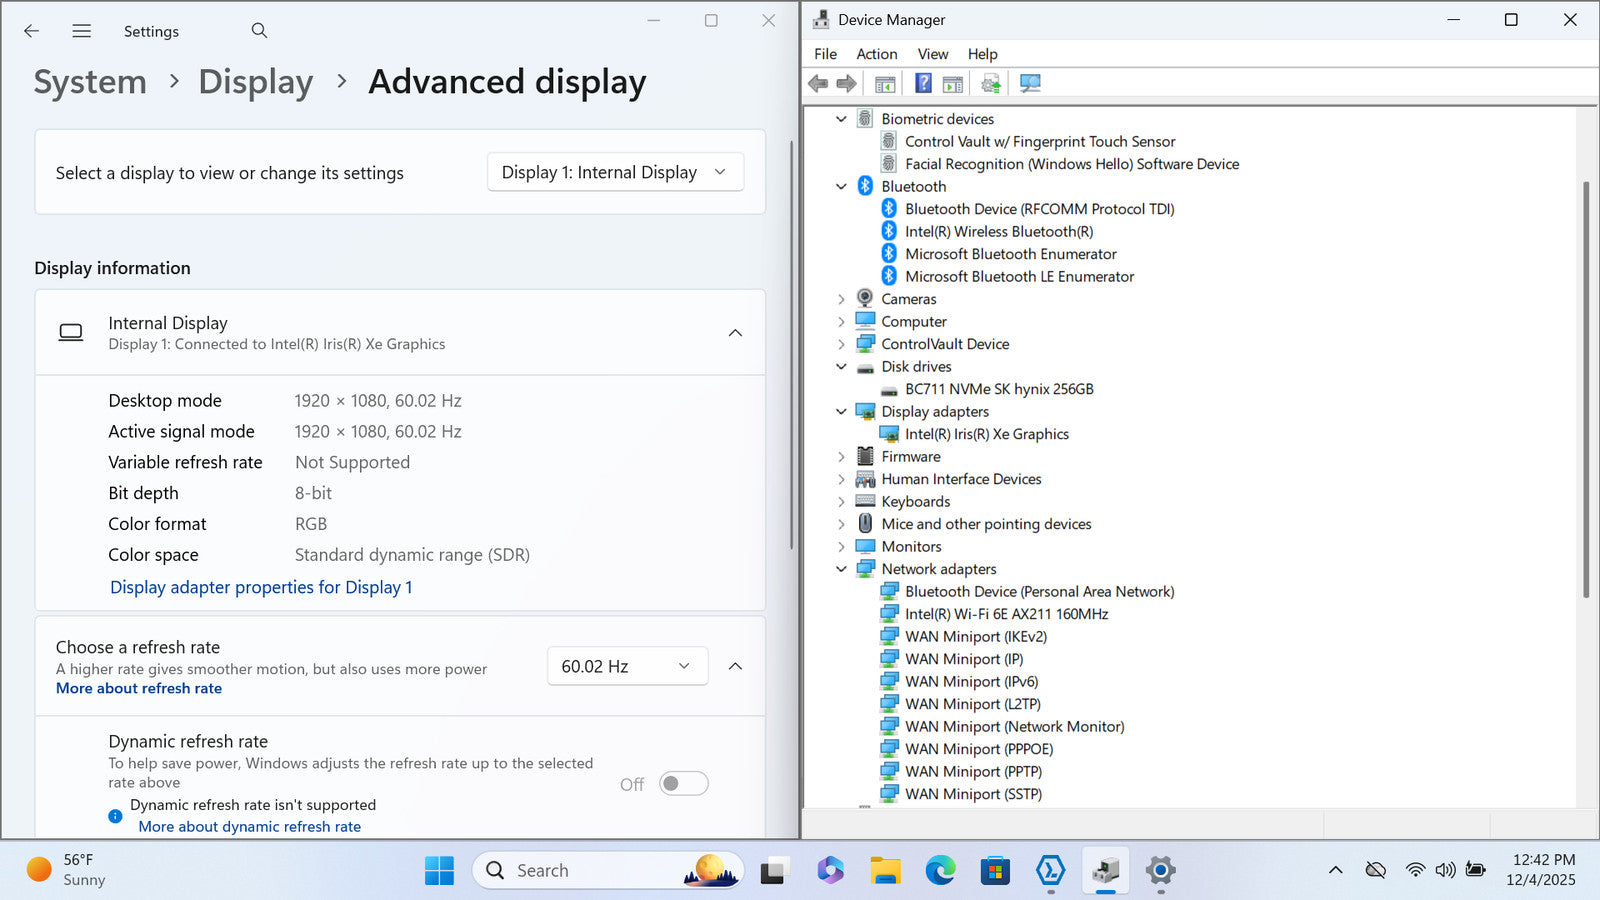Click Display adapter properties for Display 1 link
The width and height of the screenshot is (1600, 900).
coord(261,587)
